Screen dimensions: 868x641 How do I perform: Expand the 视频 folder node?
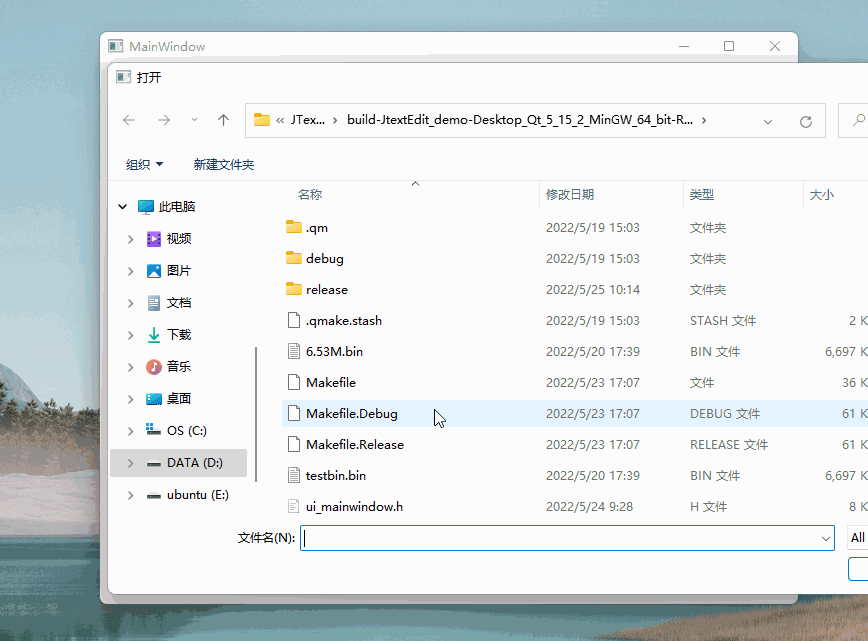[131, 239]
